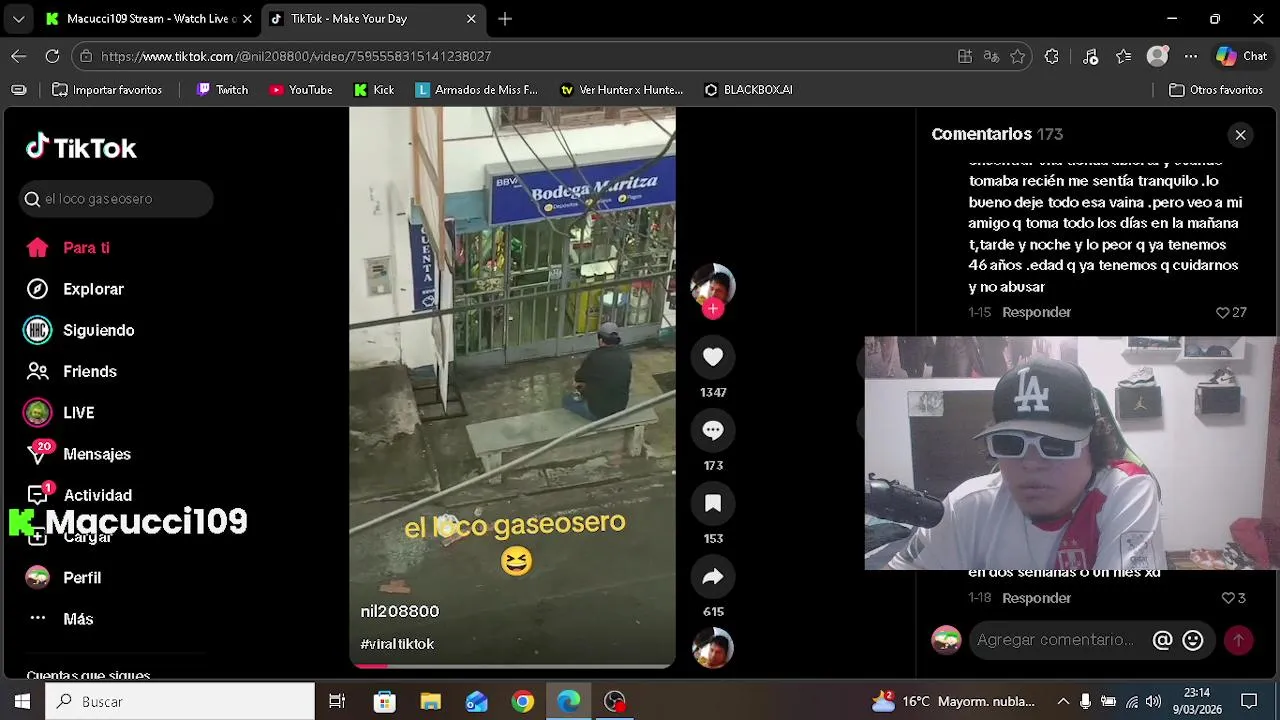Image resolution: width=1280 pixels, height=720 pixels.
Task: Open #viraltiktok hashtag
Action: 397,644
